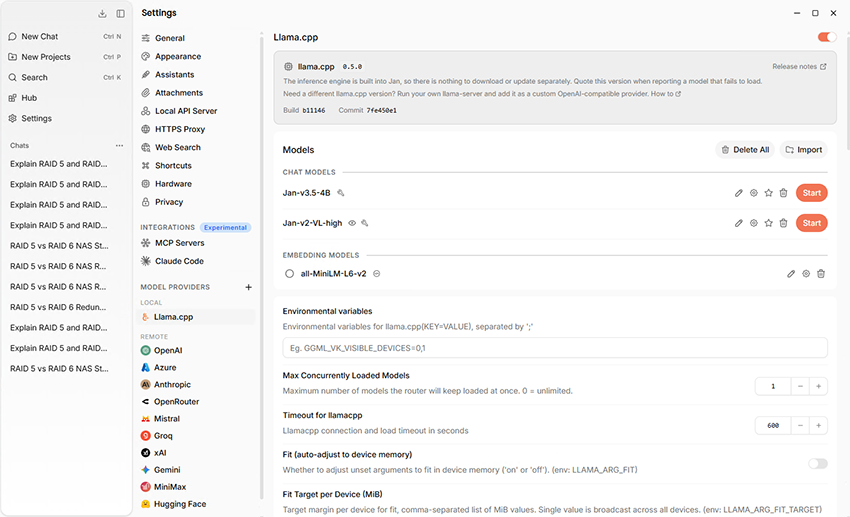The width and height of the screenshot is (850, 517).
Task: Click the wrench tools icon beside Jan-v3.5-4B
Action: point(340,193)
